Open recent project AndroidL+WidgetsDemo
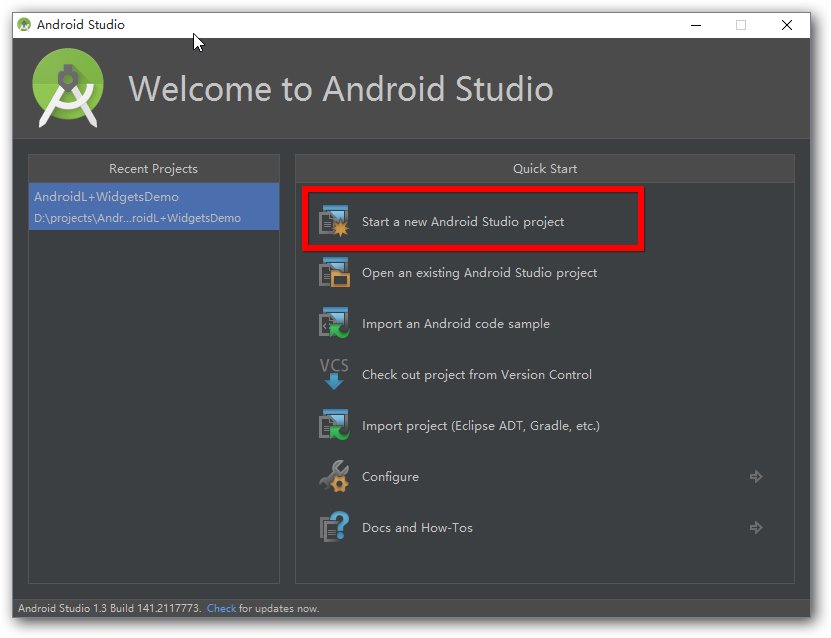 coord(154,207)
